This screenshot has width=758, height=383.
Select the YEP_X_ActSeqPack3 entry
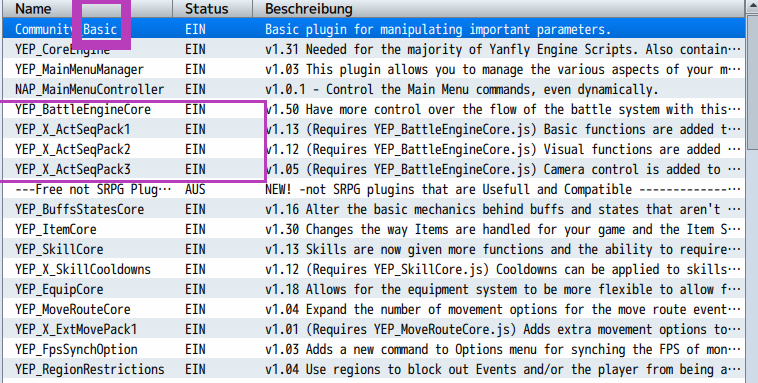(x=373, y=169)
